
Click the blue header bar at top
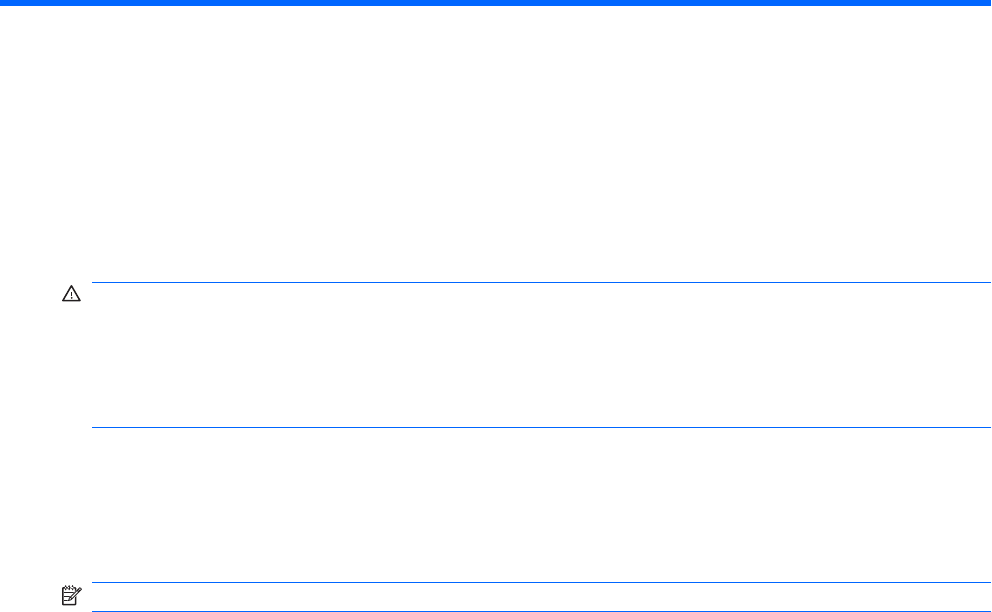tap(496, 3)
